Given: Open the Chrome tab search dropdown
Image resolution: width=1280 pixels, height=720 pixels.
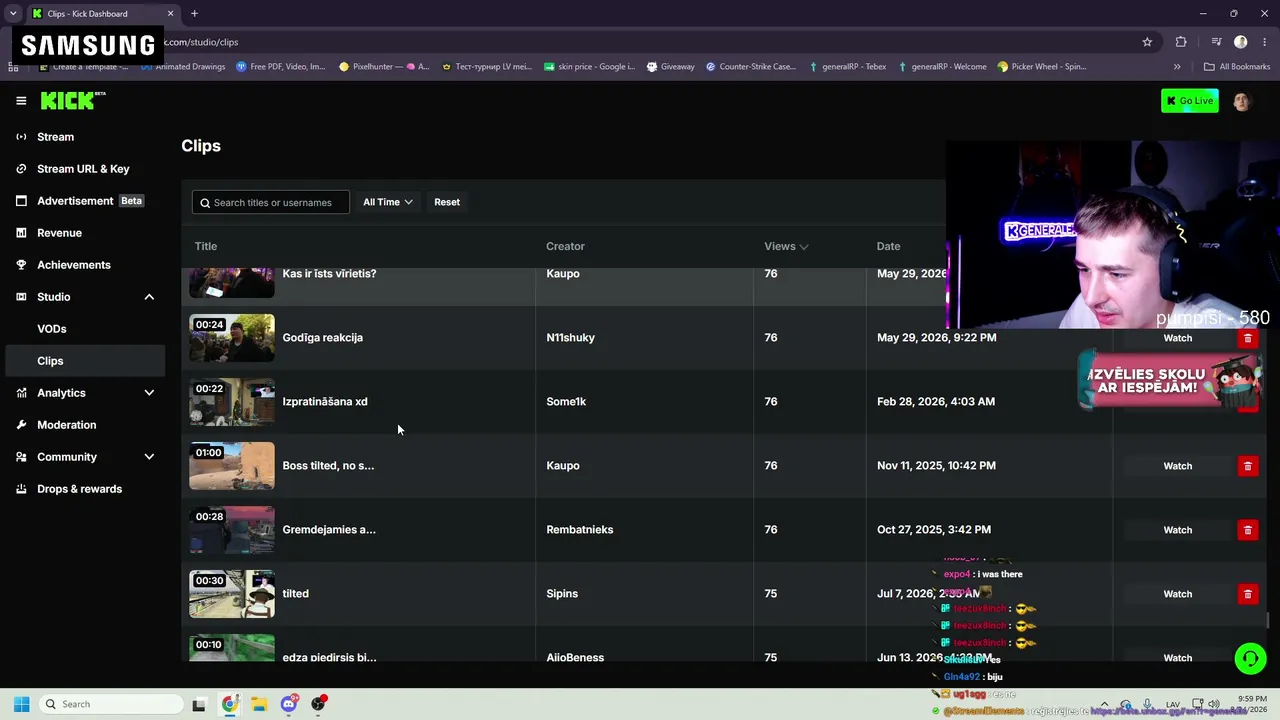Looking at the screenshot, I should pos(13,14).
